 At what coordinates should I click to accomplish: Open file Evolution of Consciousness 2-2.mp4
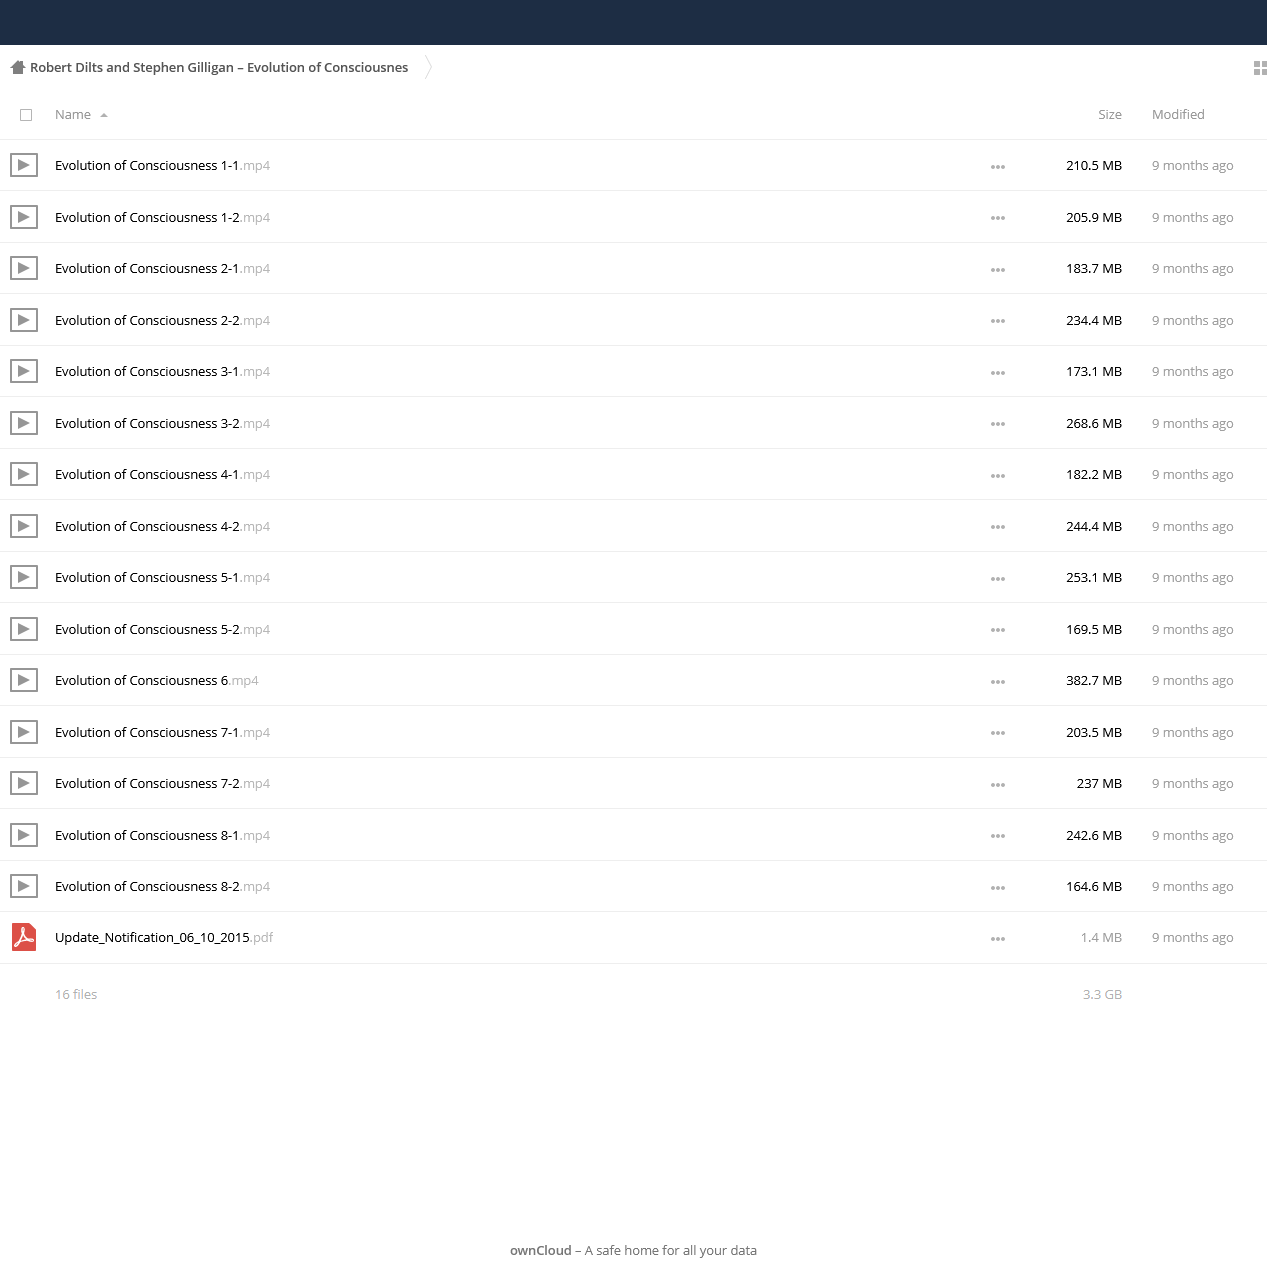(x=162, y=321)
